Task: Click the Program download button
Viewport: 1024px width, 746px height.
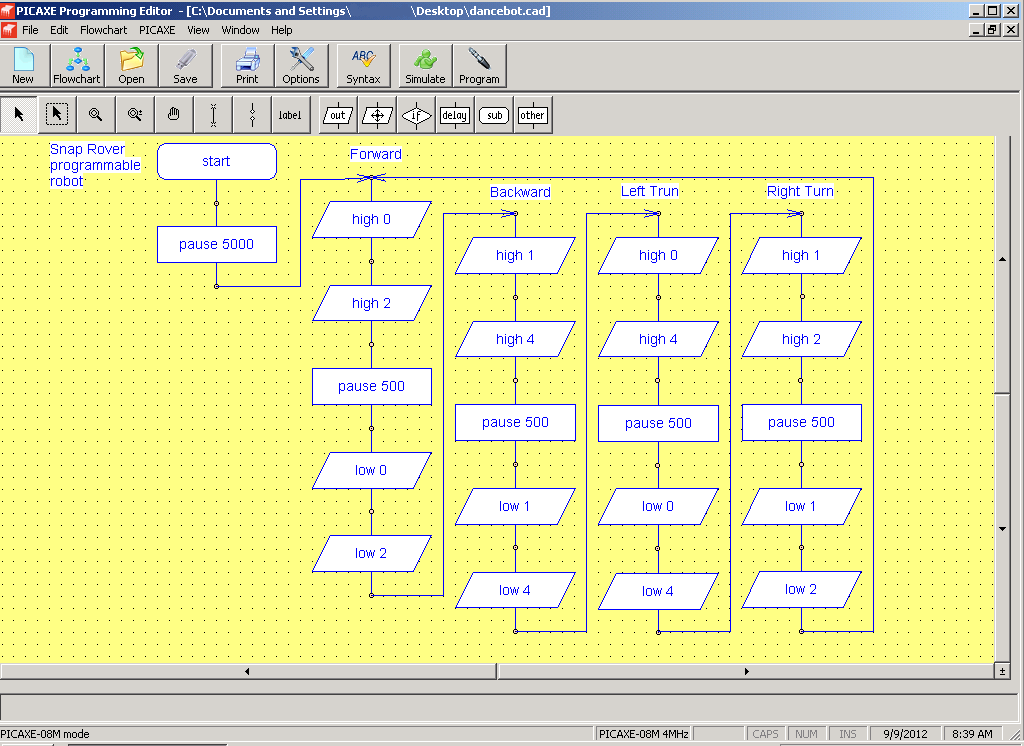Action: (479, 66)
